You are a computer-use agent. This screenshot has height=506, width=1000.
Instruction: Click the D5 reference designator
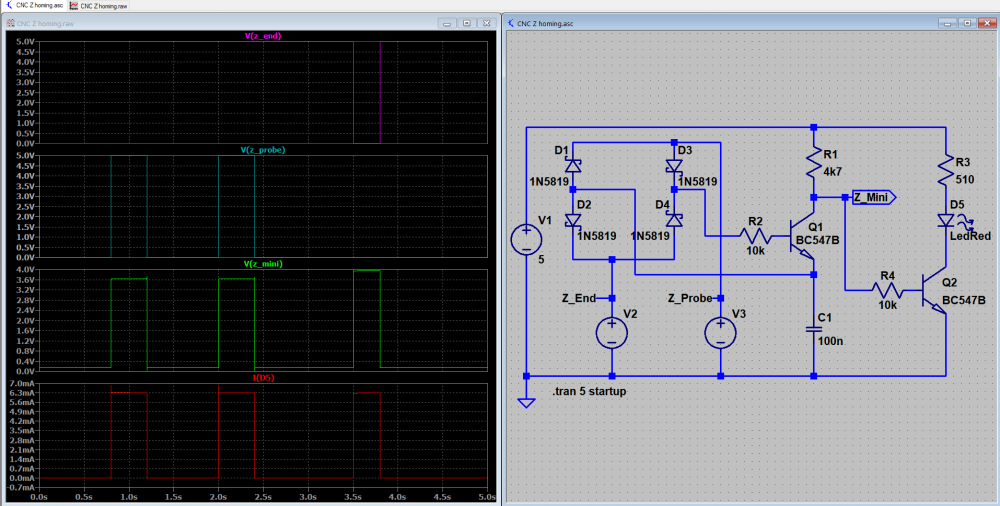[957, 205]
